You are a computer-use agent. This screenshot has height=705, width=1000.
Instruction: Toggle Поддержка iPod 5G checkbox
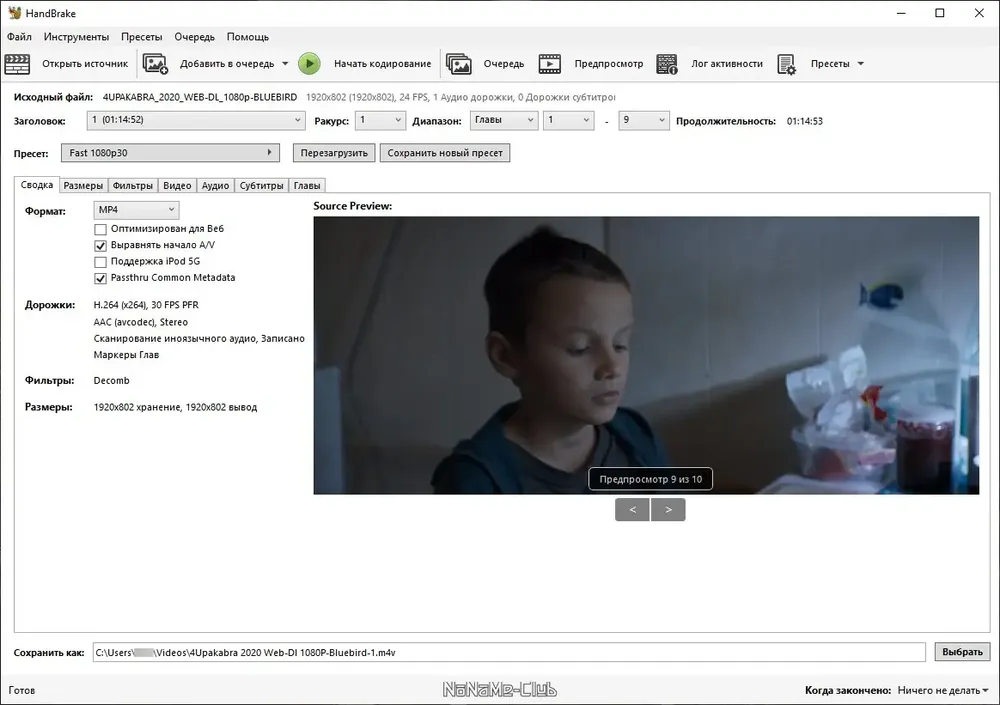[x=100, y=262]
